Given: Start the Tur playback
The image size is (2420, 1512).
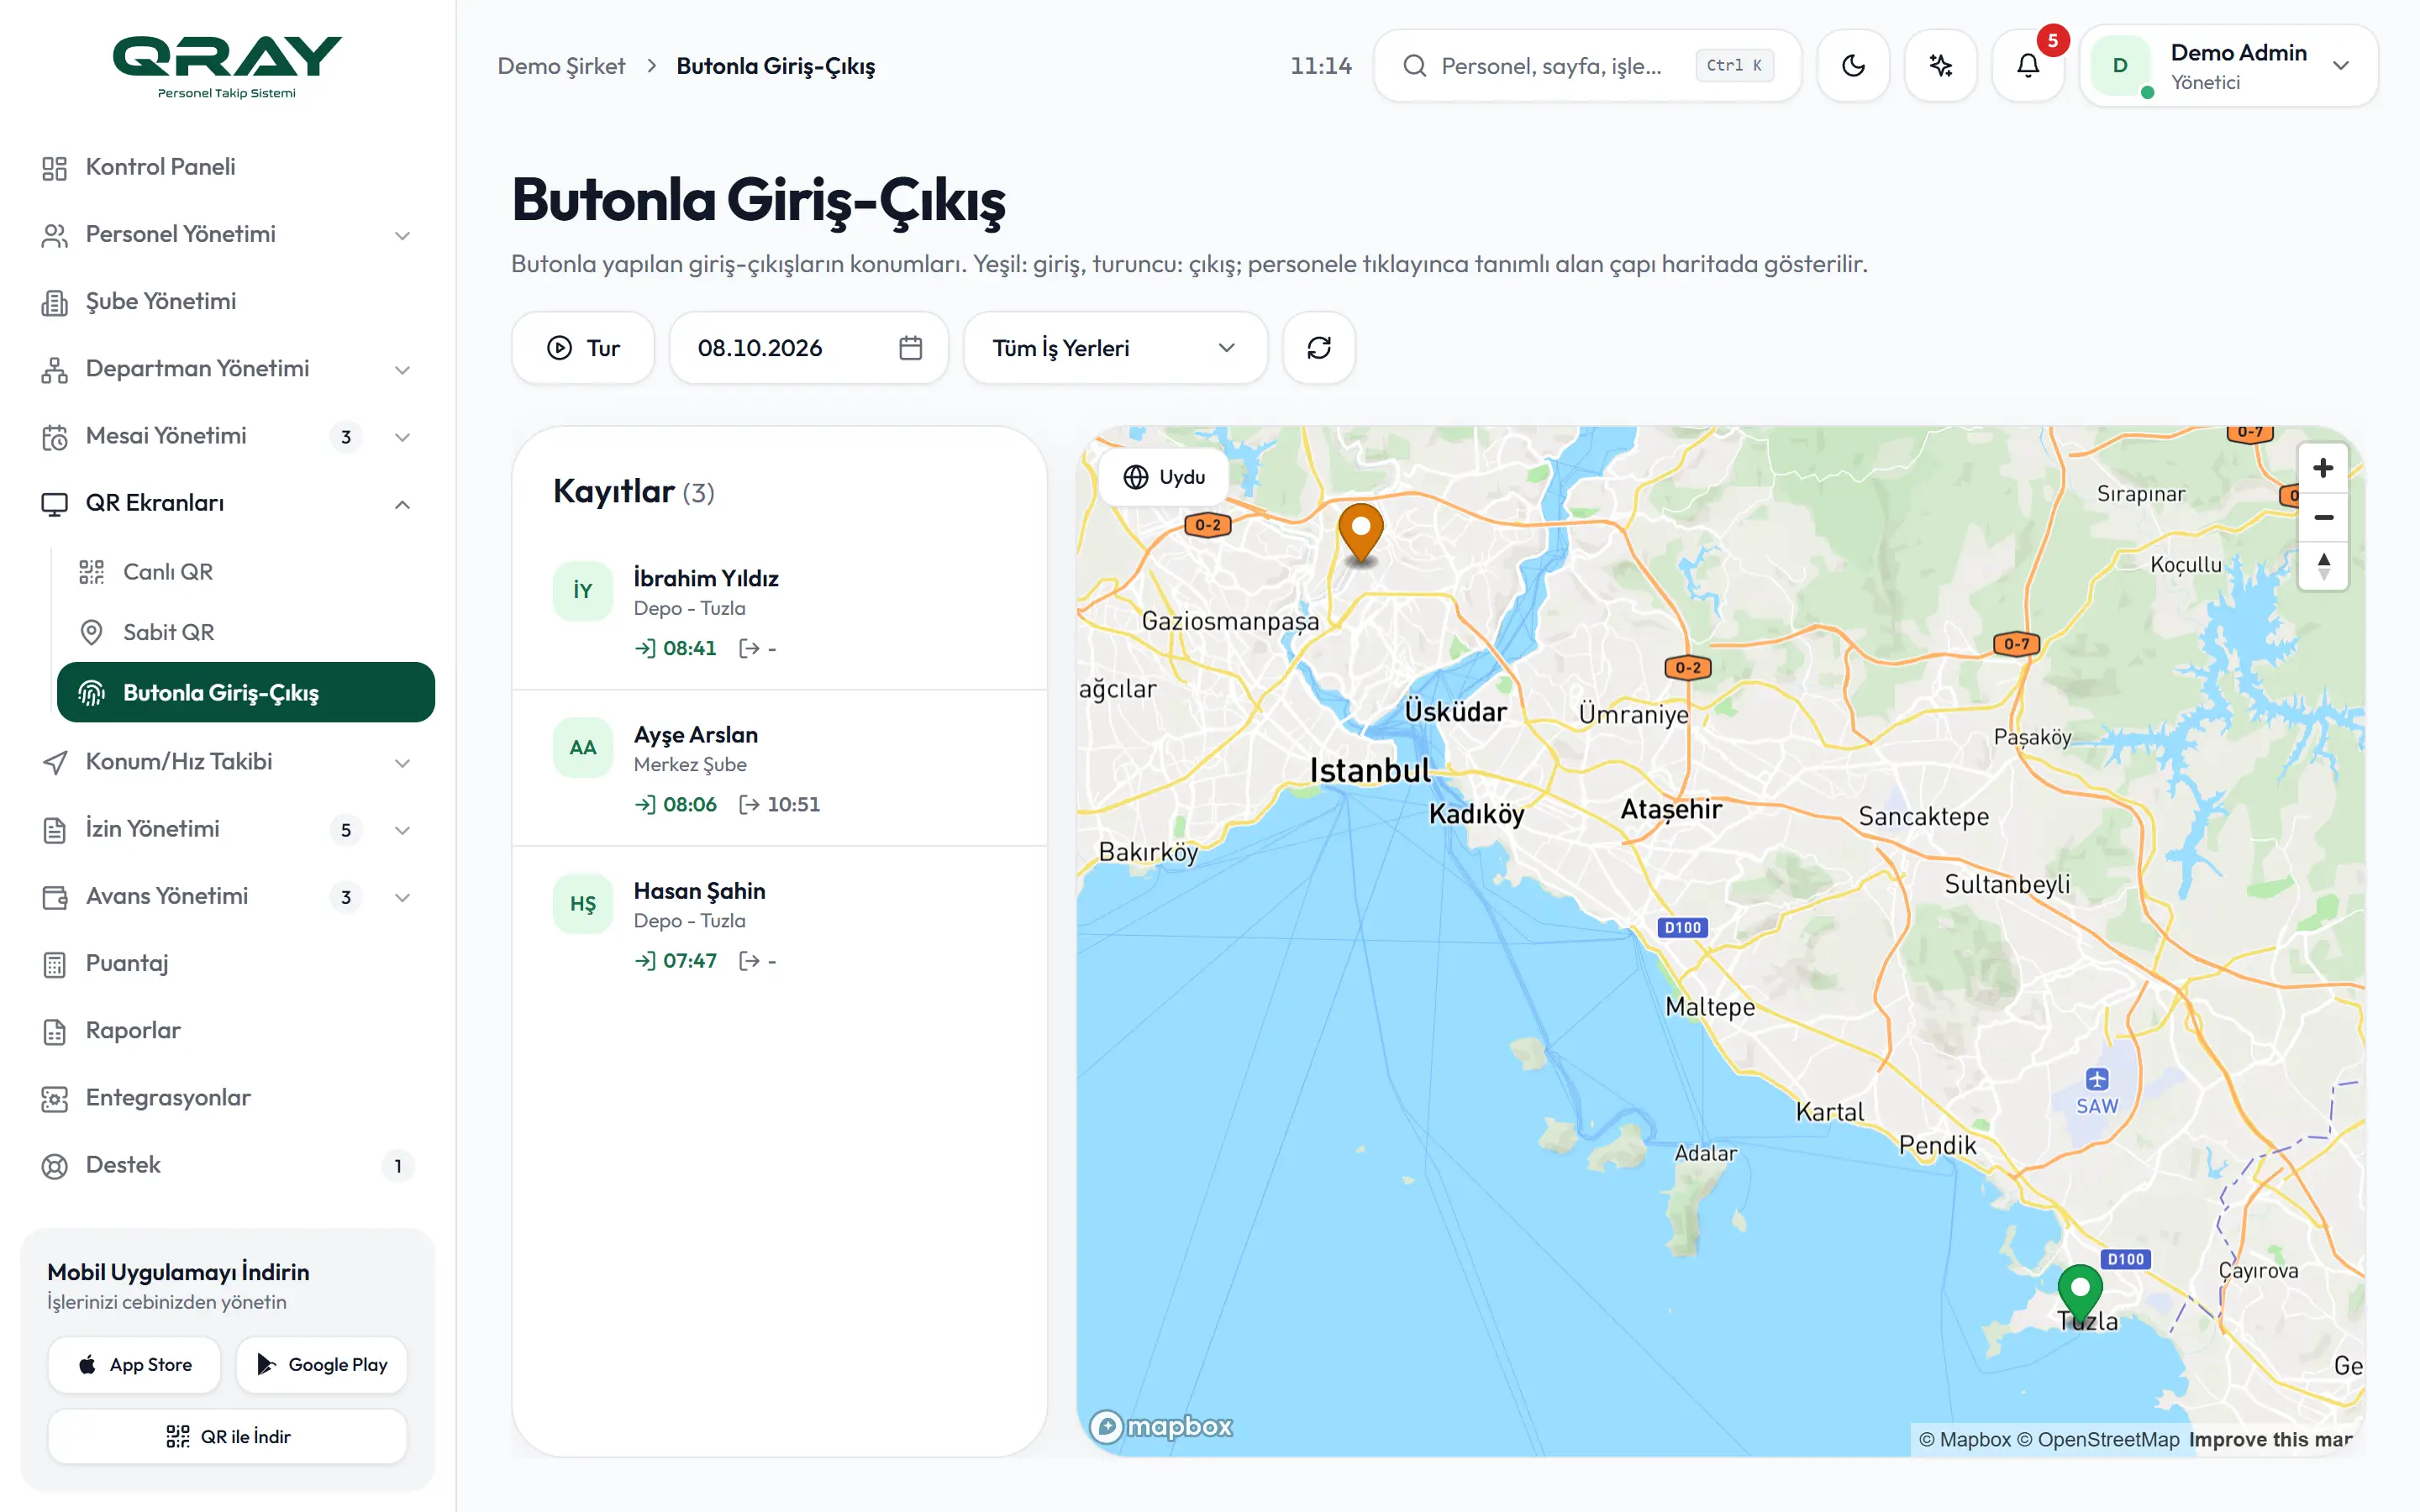Looking at the screenshot, I should (583, 348).
